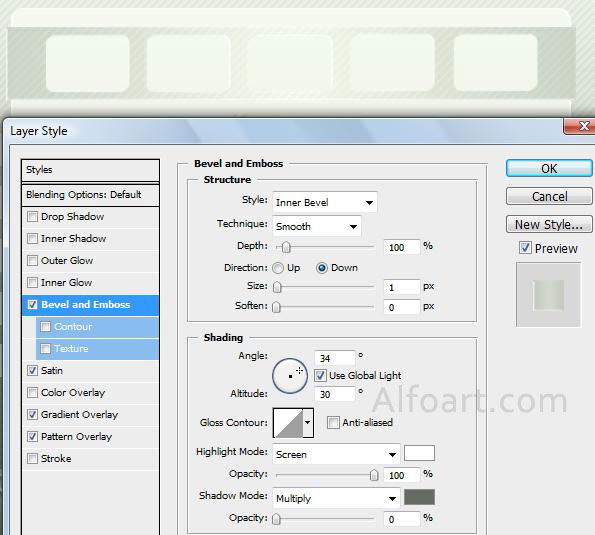Open the Pattern Overlay settings panel
The image size is (595, 535).
pos(76,437)
